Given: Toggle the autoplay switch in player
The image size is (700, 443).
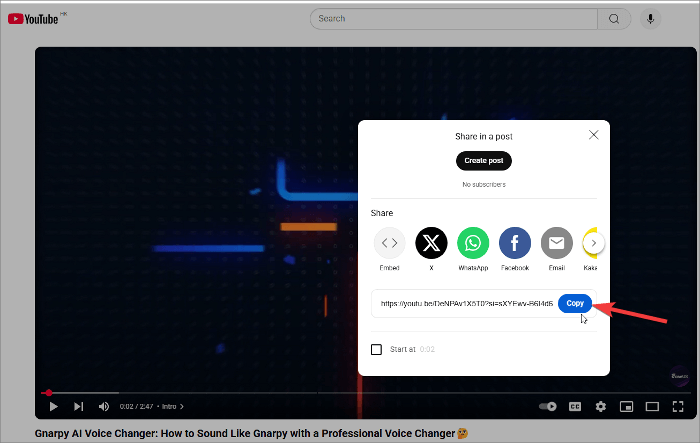Looking at the screenshot, I should tap(547, 407).
